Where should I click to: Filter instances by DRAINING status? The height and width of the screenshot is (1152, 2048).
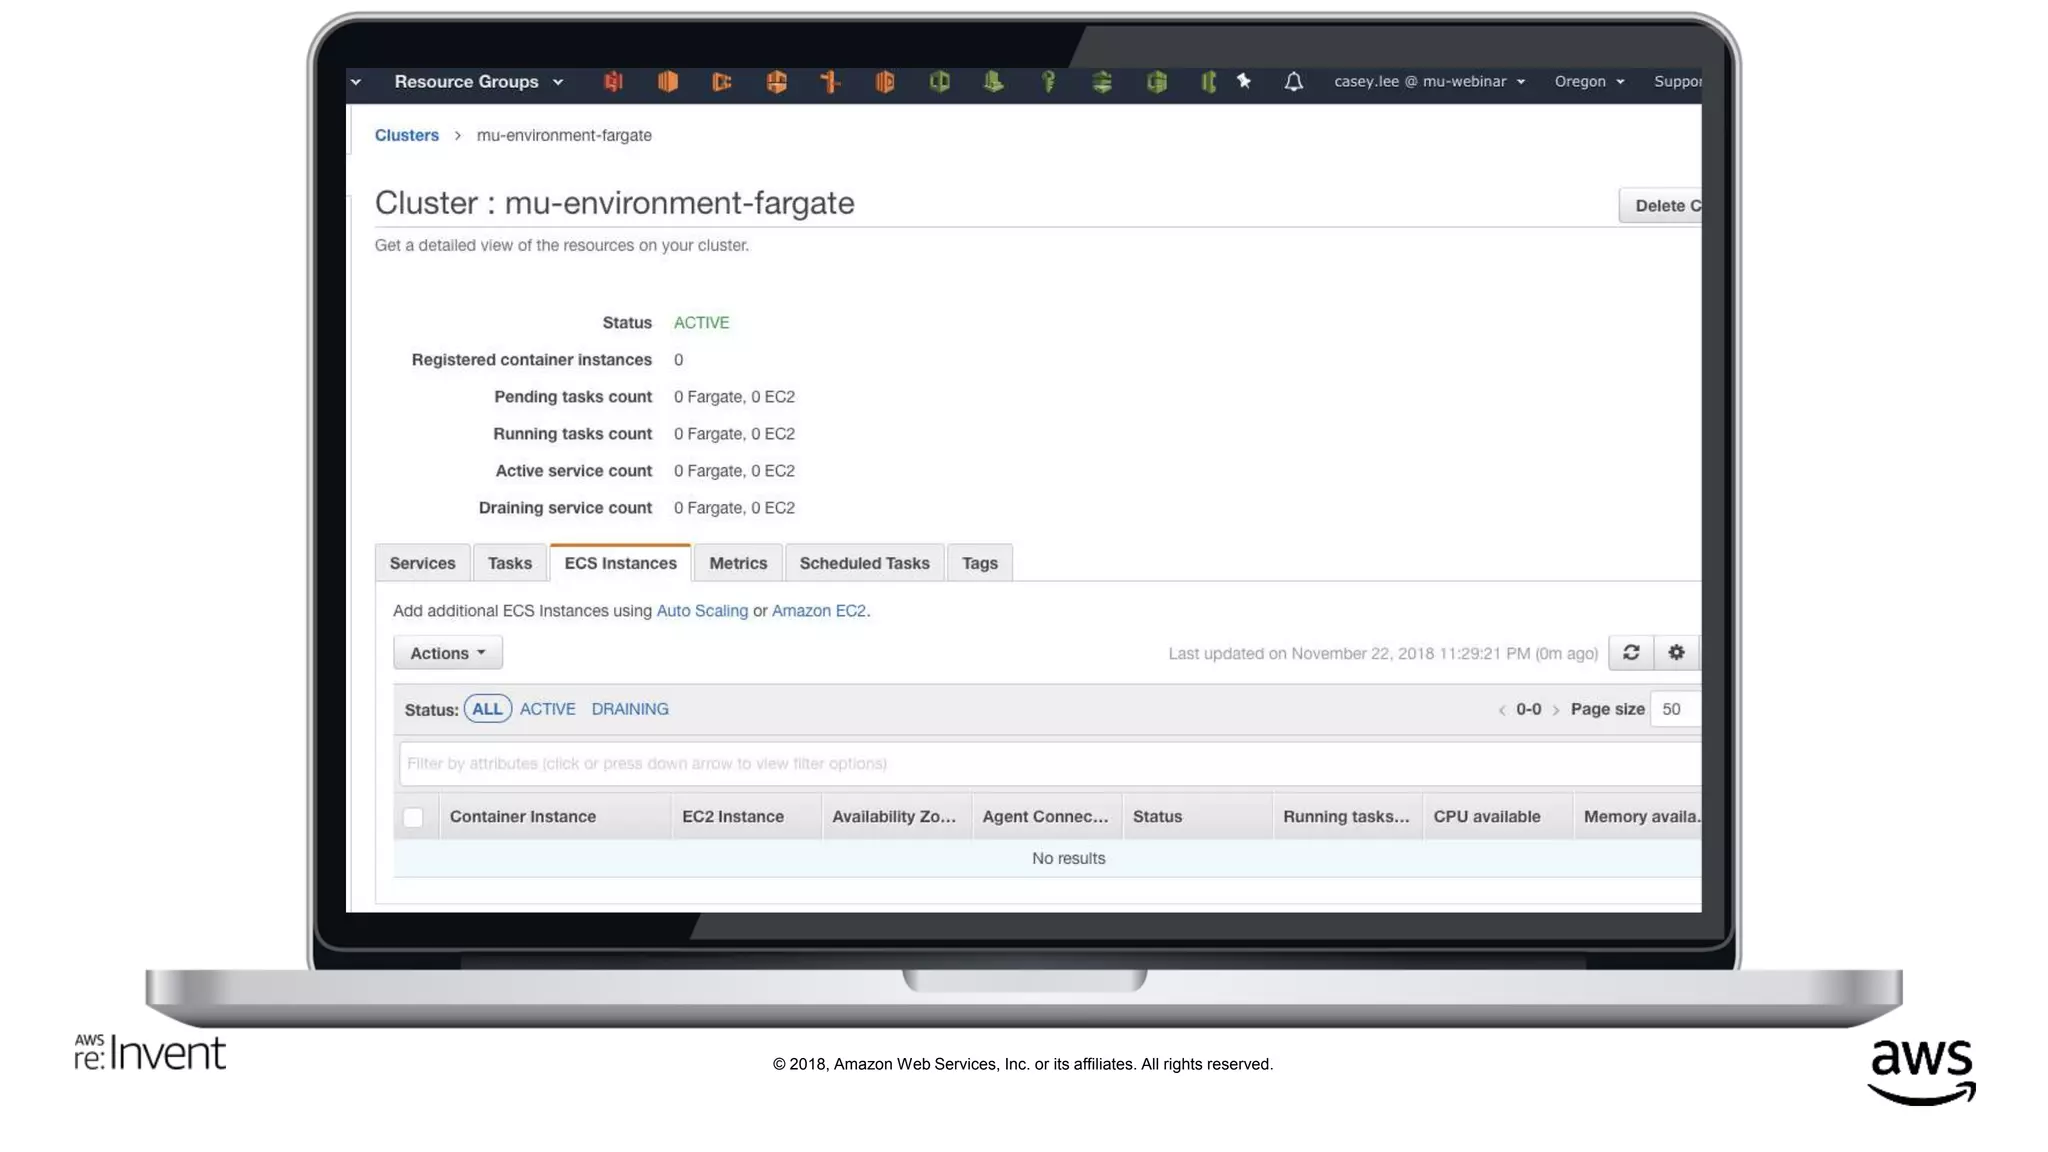(x=630, y=709)
